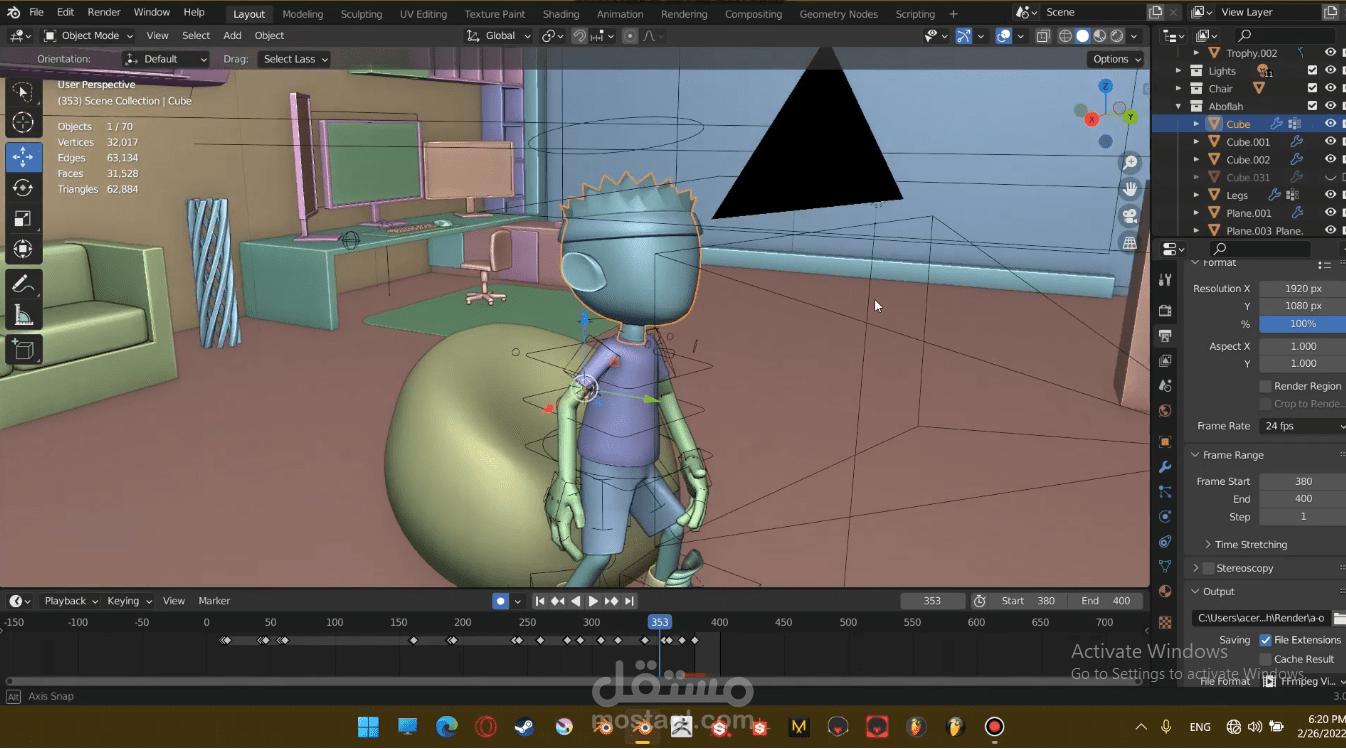This screenshot has height=749, width=1346.
Task: Activate the Rotate tool
Action: coord(23,188)
